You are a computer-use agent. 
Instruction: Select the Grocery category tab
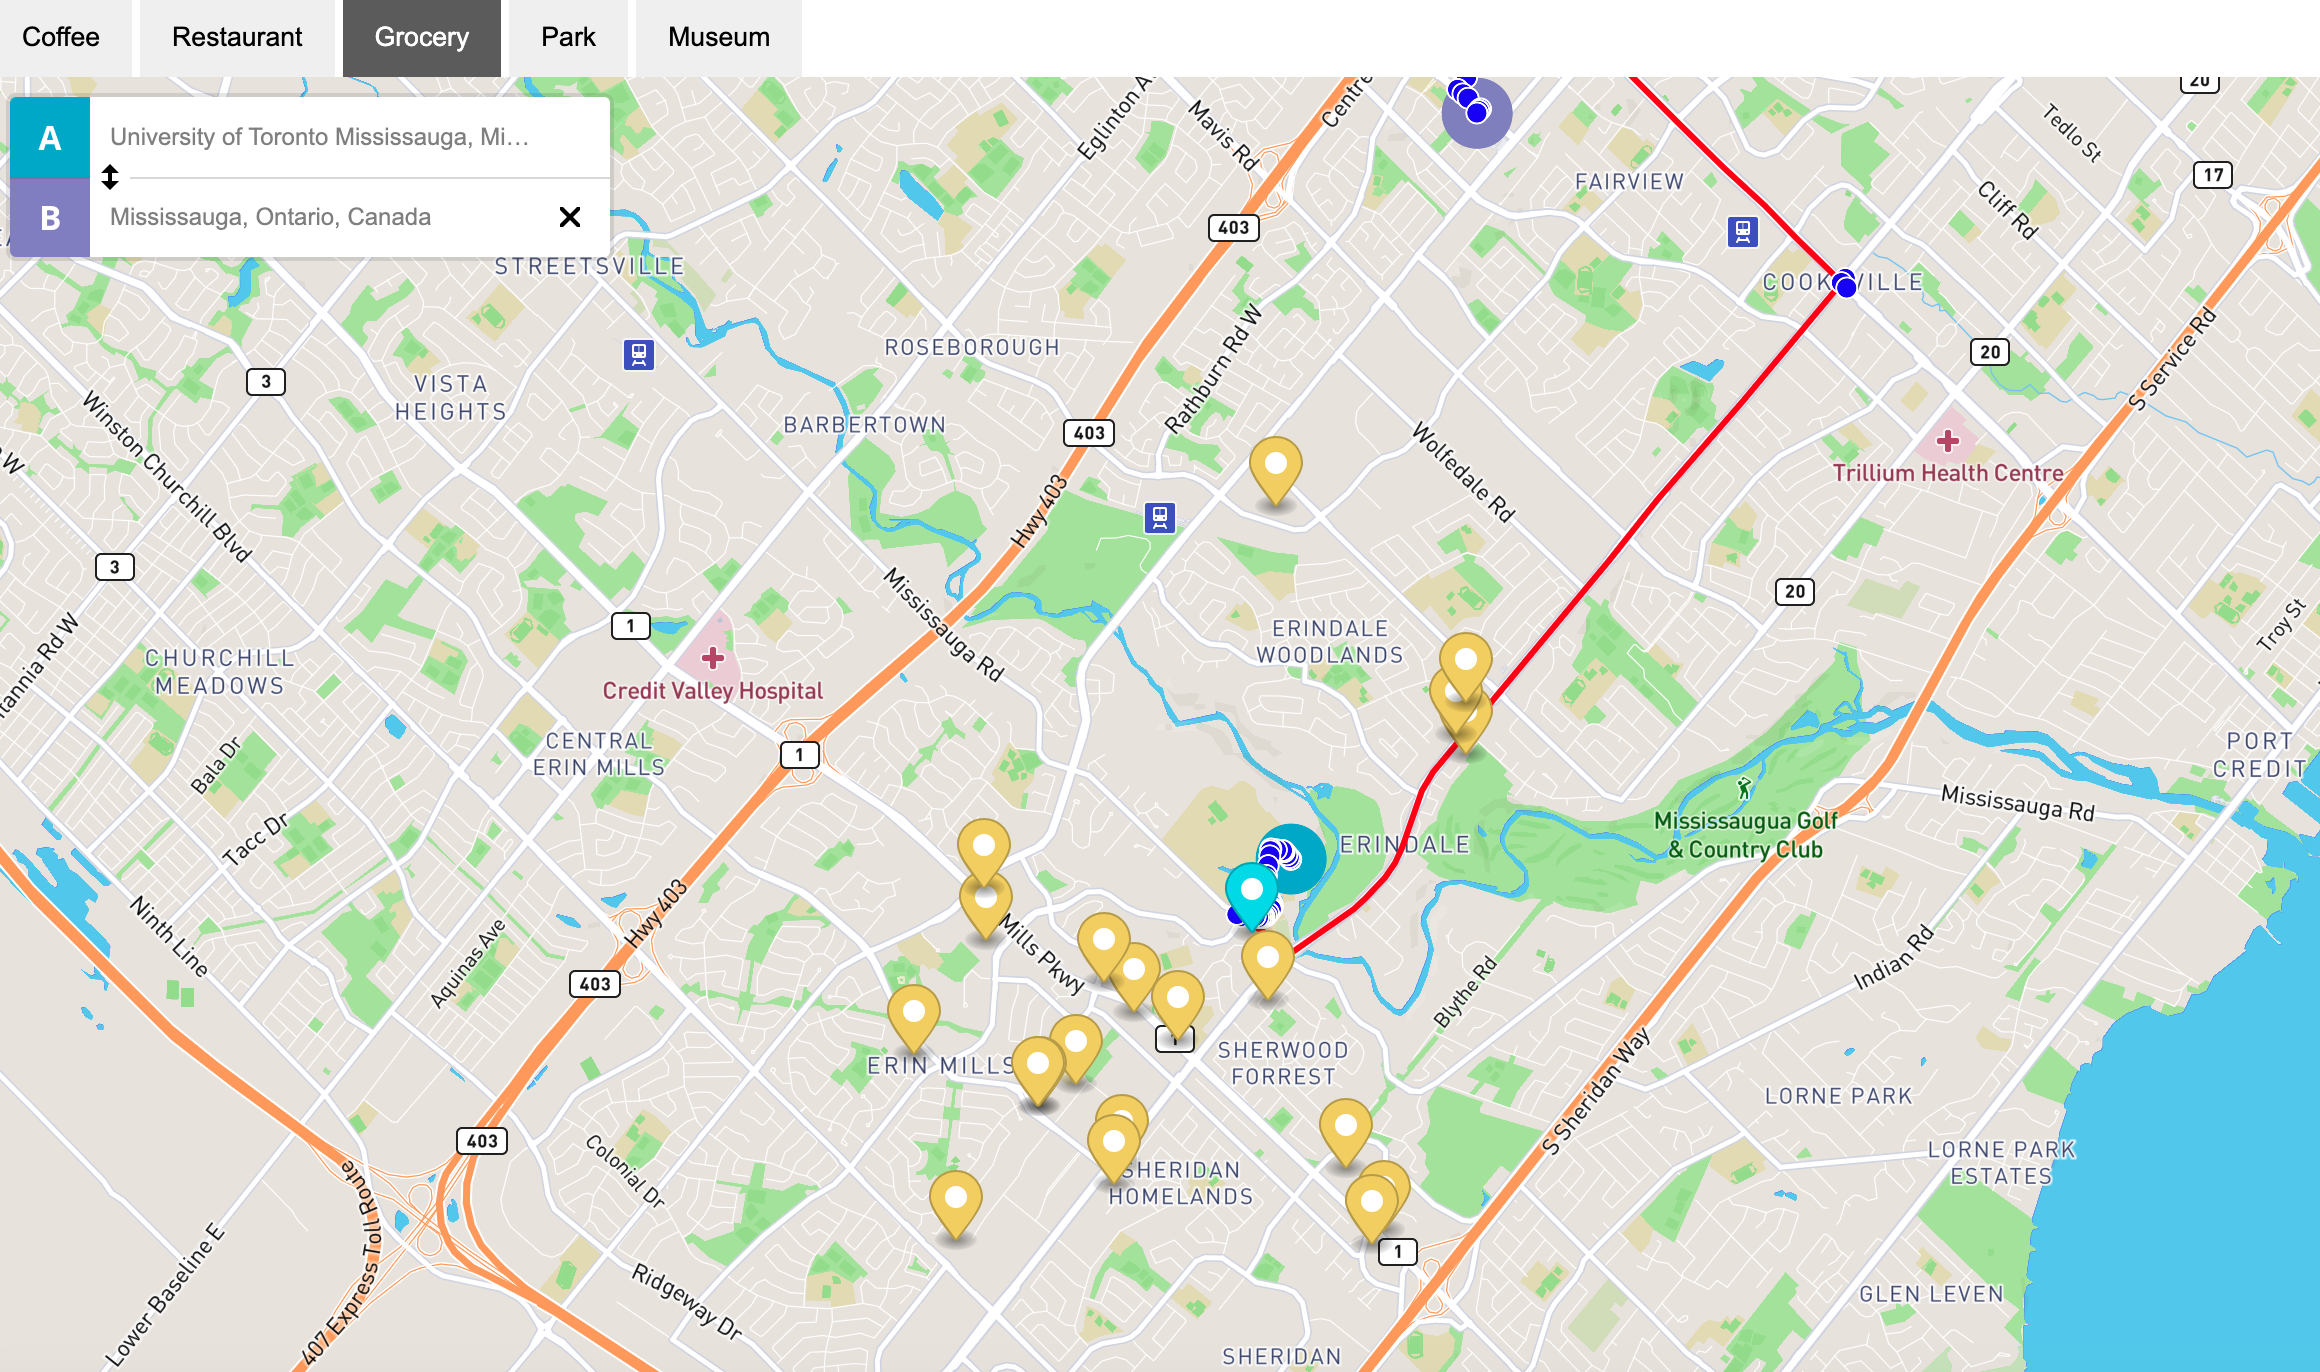pos(421,37)
